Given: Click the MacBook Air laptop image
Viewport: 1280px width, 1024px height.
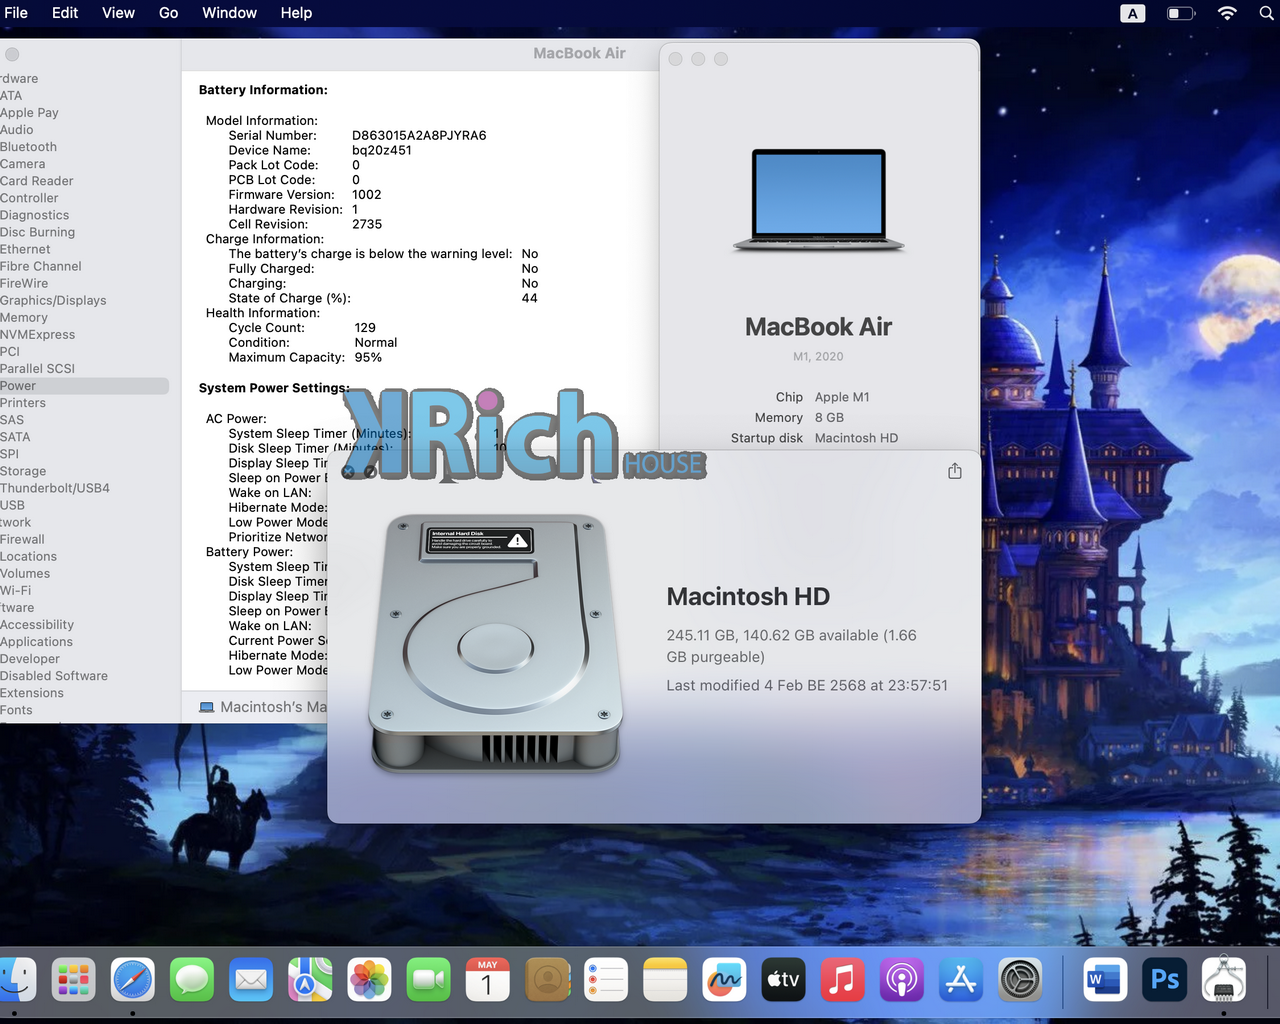Looking at the screenshot, I should click(x=819, y=200).
